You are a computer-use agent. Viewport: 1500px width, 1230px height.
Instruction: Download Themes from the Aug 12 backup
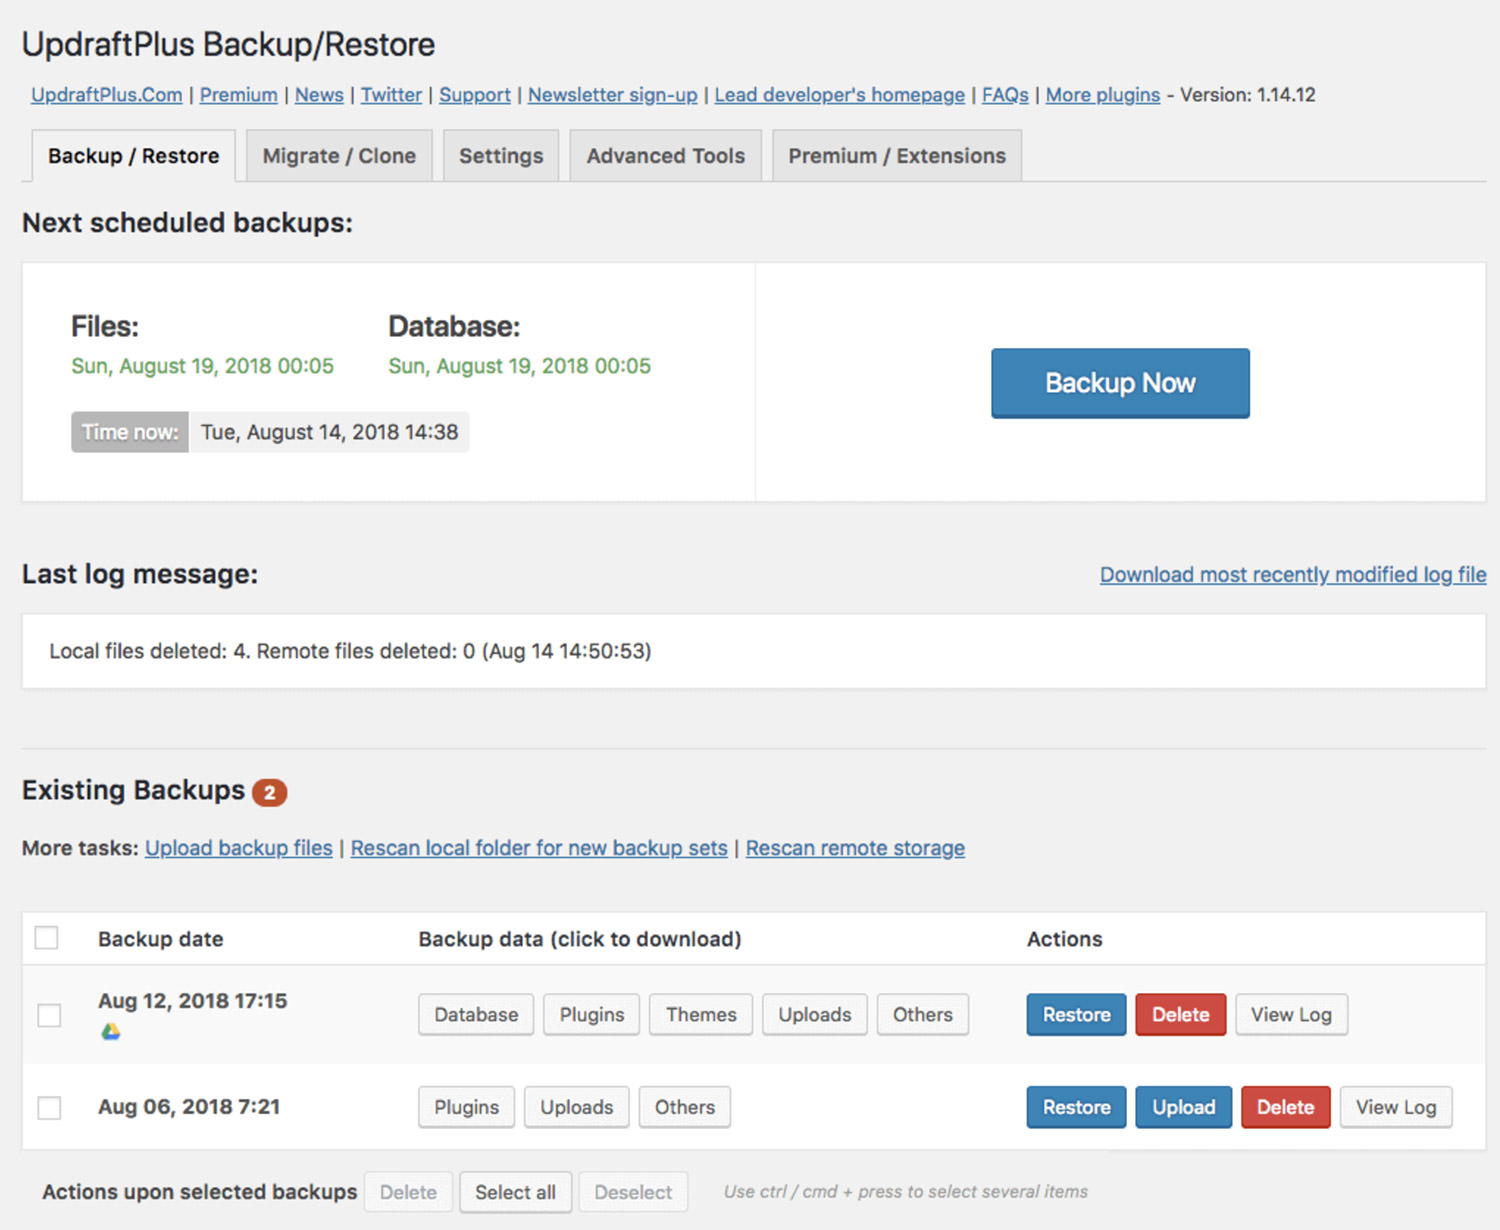[701, 1015]
